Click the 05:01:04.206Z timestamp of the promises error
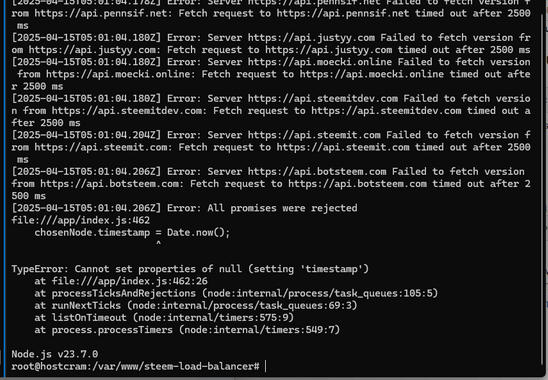This screenshot has width=548, height=380. pyautogui.click(x=118, y=208)
